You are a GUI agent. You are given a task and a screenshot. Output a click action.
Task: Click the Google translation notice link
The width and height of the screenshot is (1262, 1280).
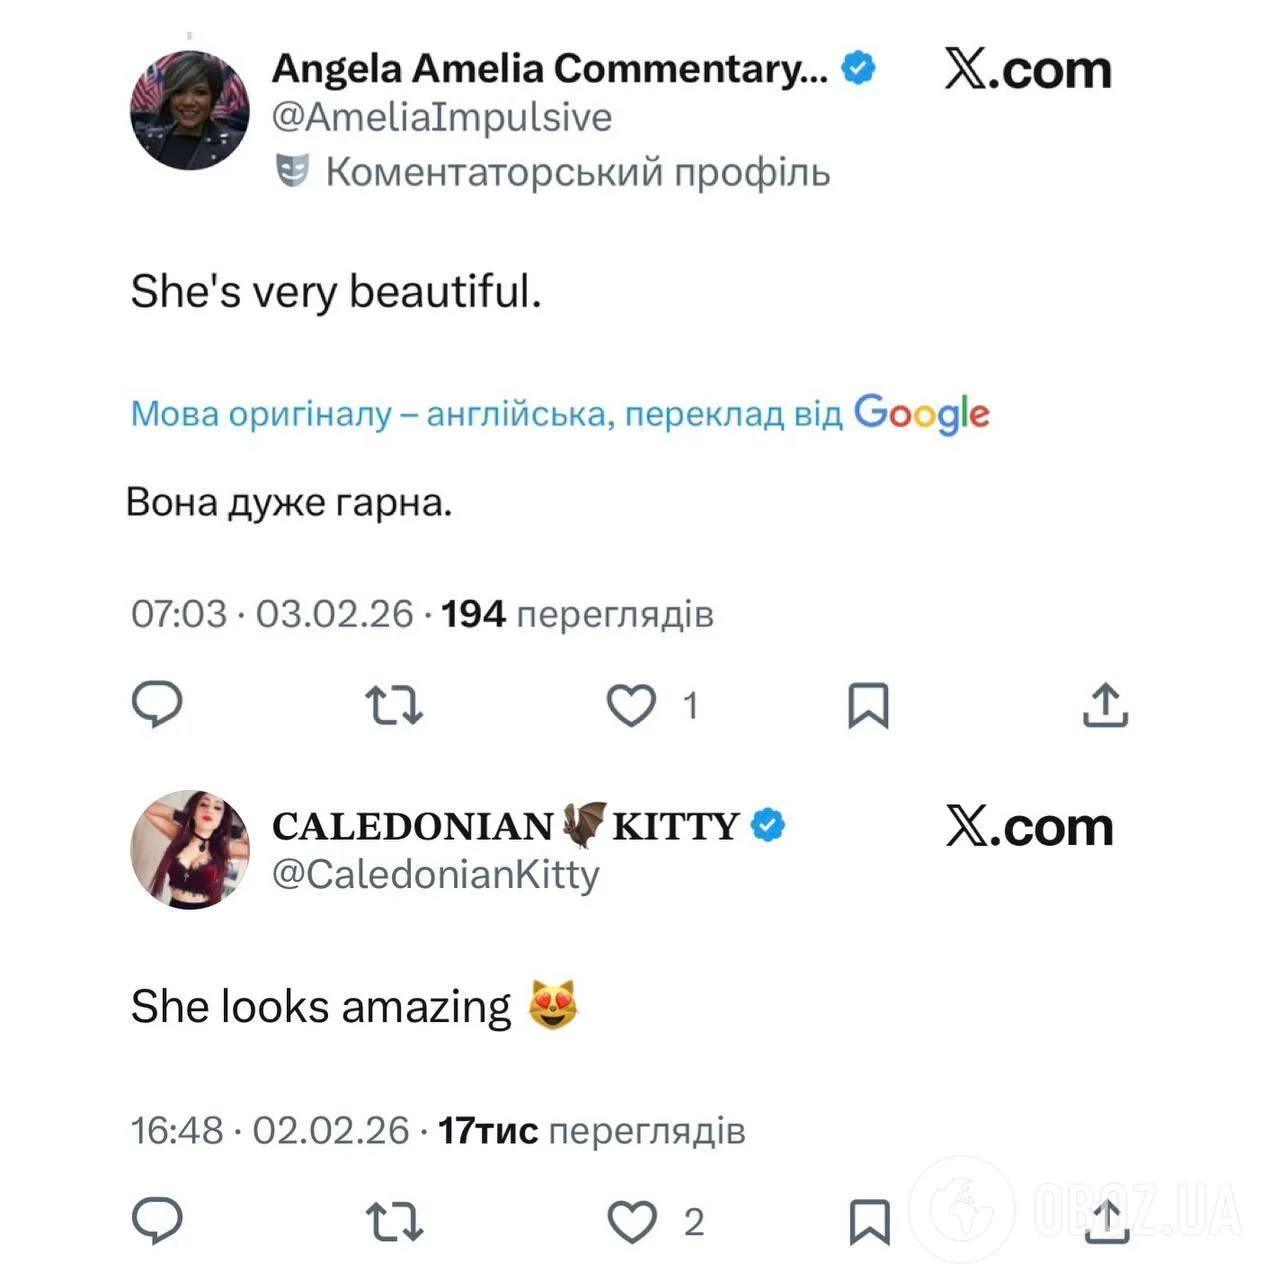(x=560, y=413)
